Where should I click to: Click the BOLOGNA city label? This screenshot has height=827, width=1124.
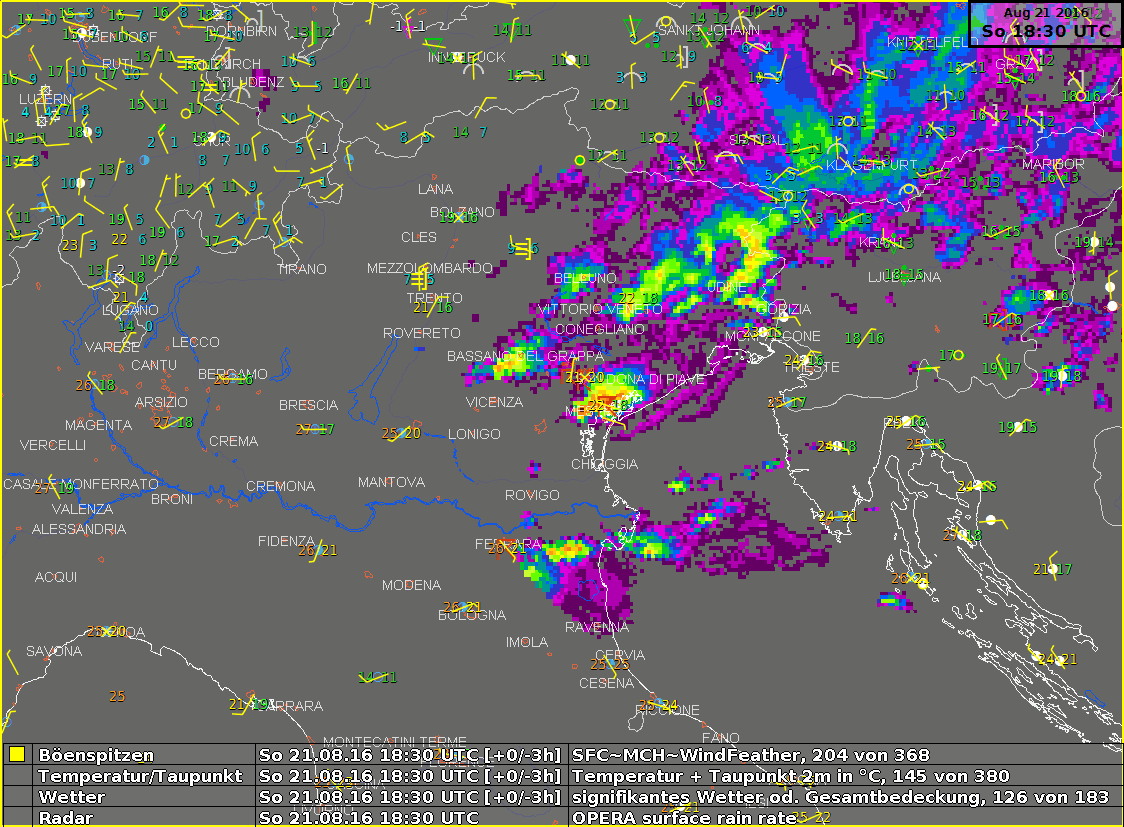tap(472, 615)
